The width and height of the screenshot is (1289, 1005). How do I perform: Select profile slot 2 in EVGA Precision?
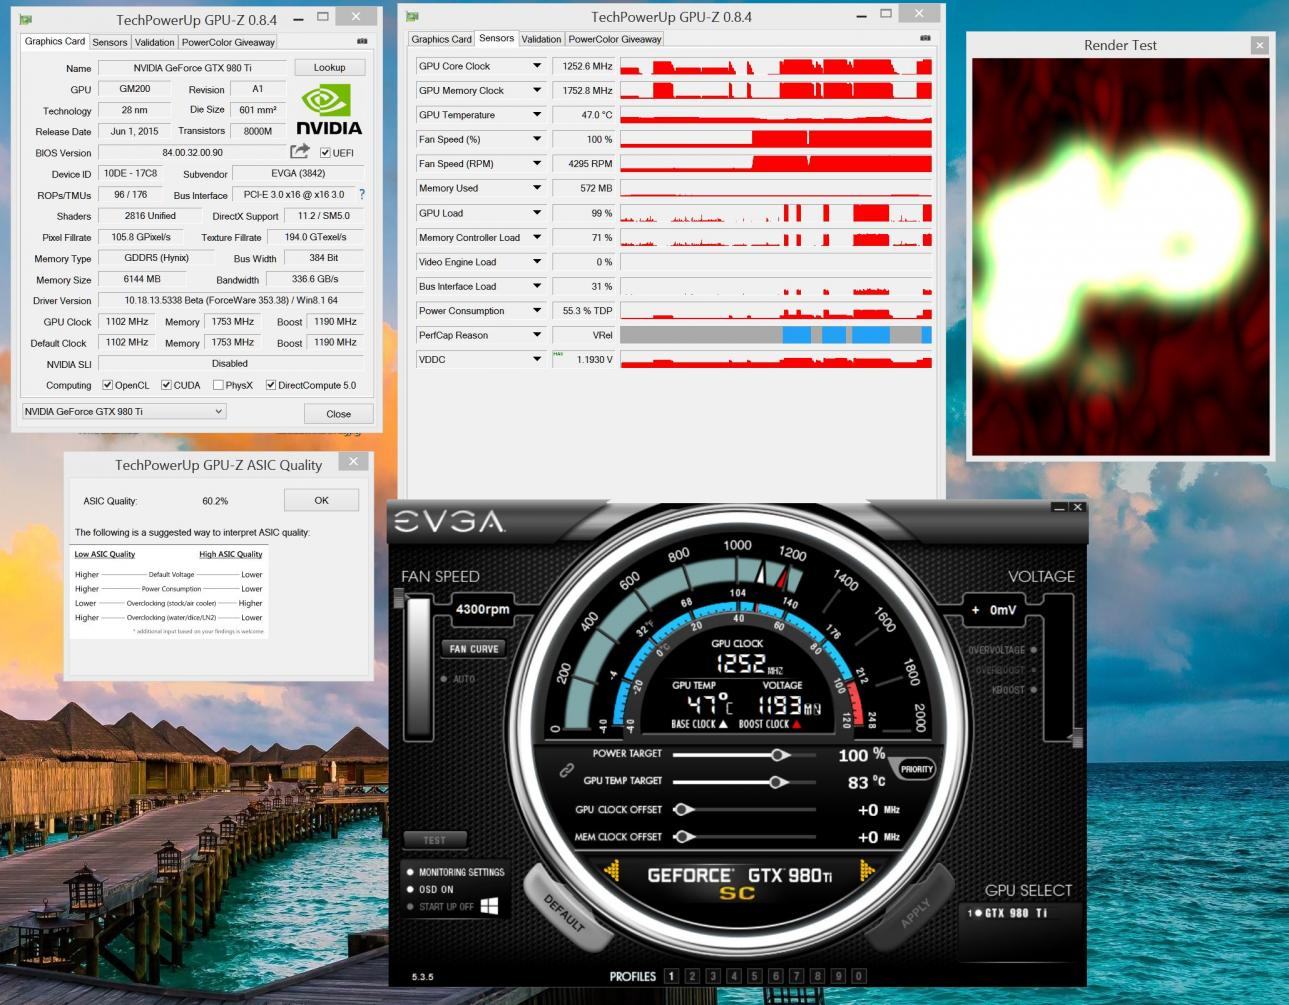click(x=692, y=976)
